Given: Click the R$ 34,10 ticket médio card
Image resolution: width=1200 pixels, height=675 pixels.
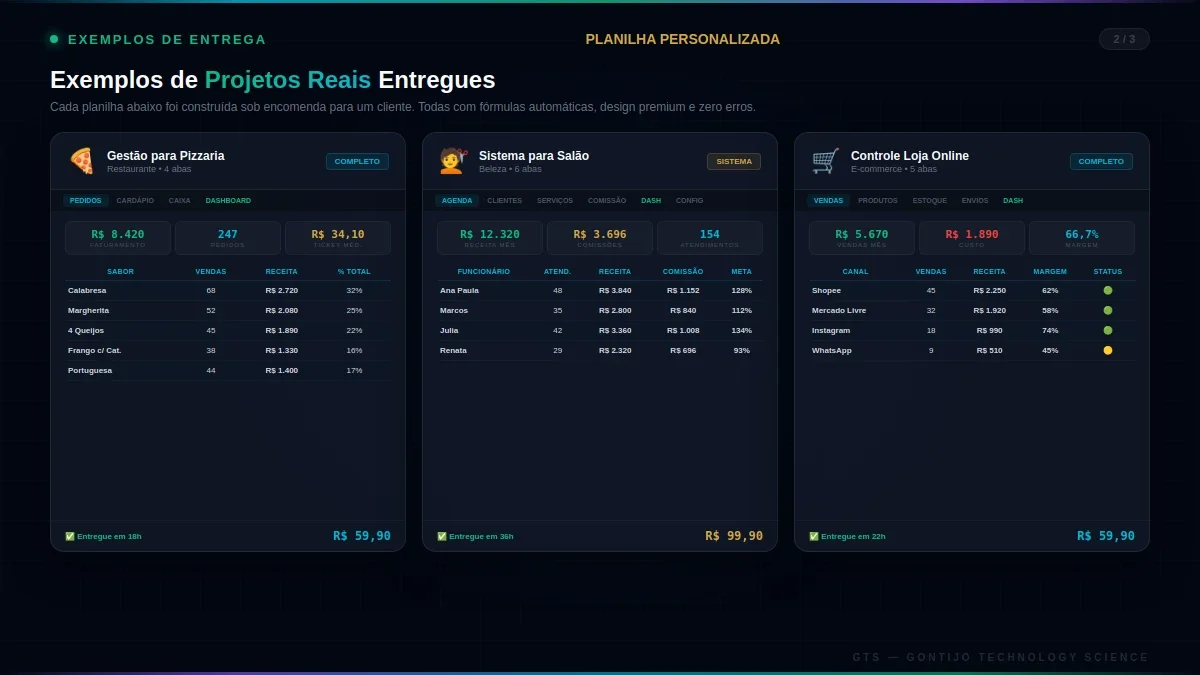Looking at the screenshot, I should coord(338,238).
